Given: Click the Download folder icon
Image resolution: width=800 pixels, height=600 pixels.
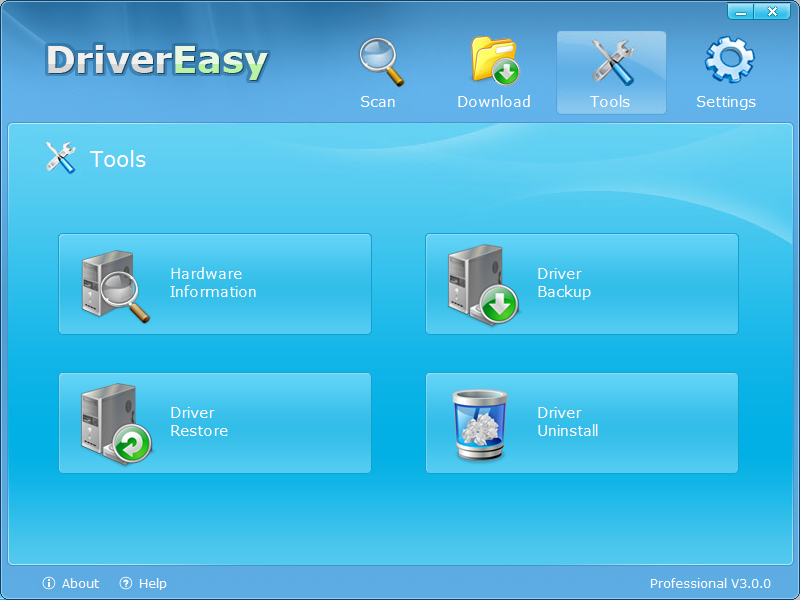Looking at the screenshot, I should [494, 60].
